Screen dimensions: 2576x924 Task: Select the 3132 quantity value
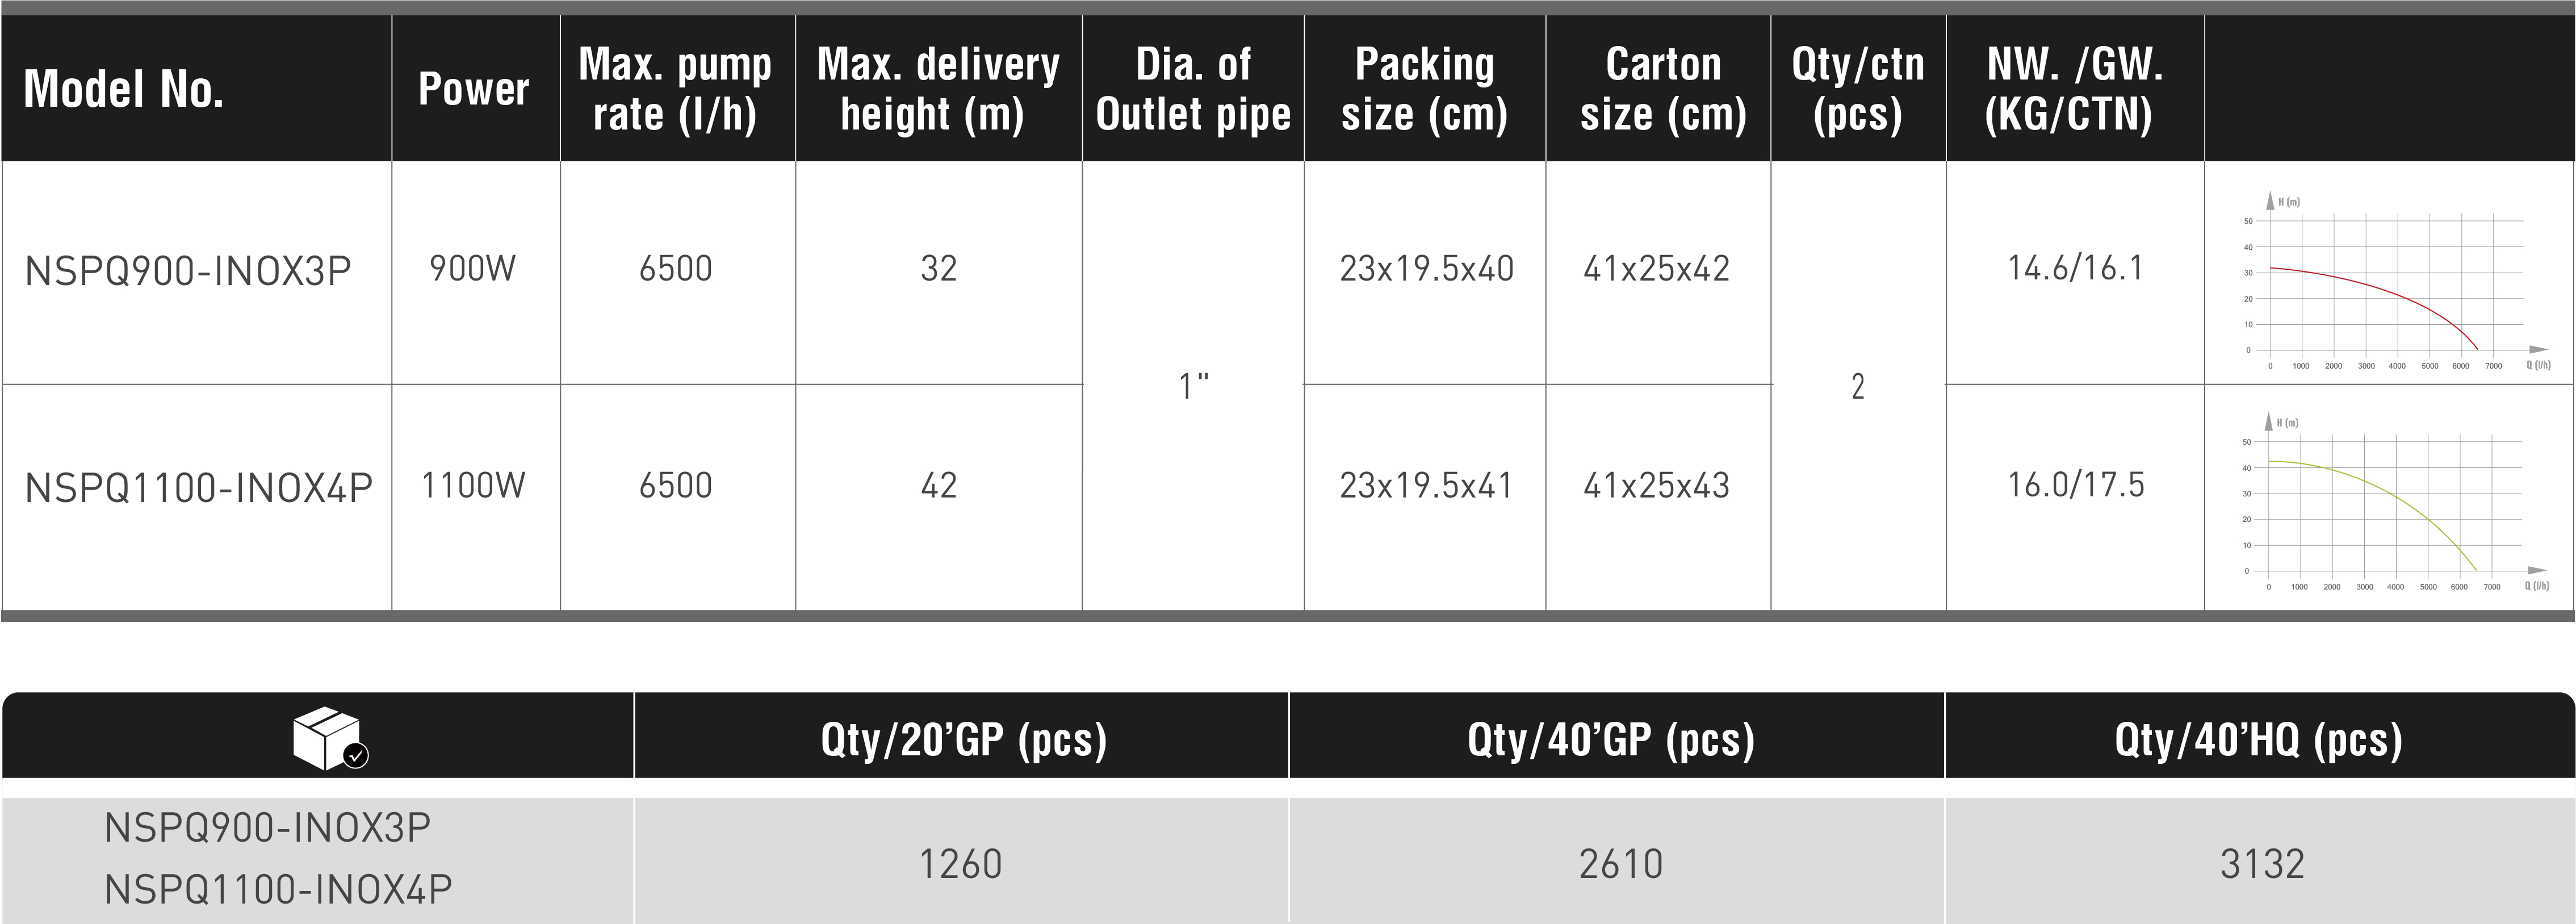point(2262,864)
